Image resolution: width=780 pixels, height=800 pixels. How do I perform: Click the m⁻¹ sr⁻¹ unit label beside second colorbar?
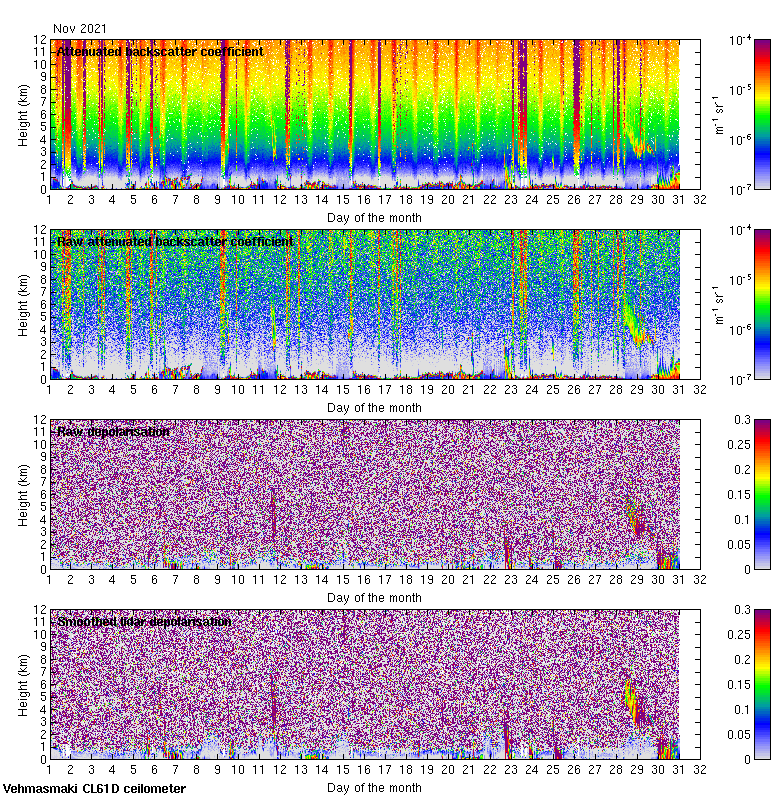[x=719, y=304]
